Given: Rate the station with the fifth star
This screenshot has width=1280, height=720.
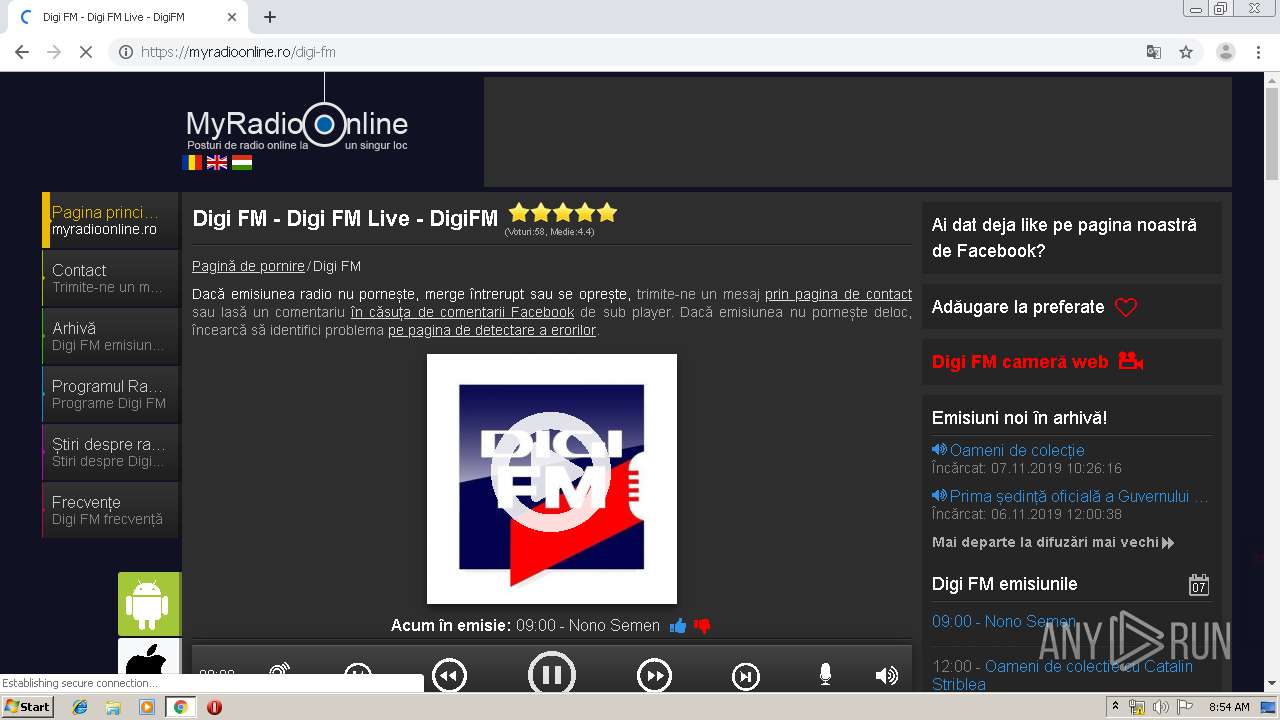Looking at the screenshot, I should tap(607, 213).
